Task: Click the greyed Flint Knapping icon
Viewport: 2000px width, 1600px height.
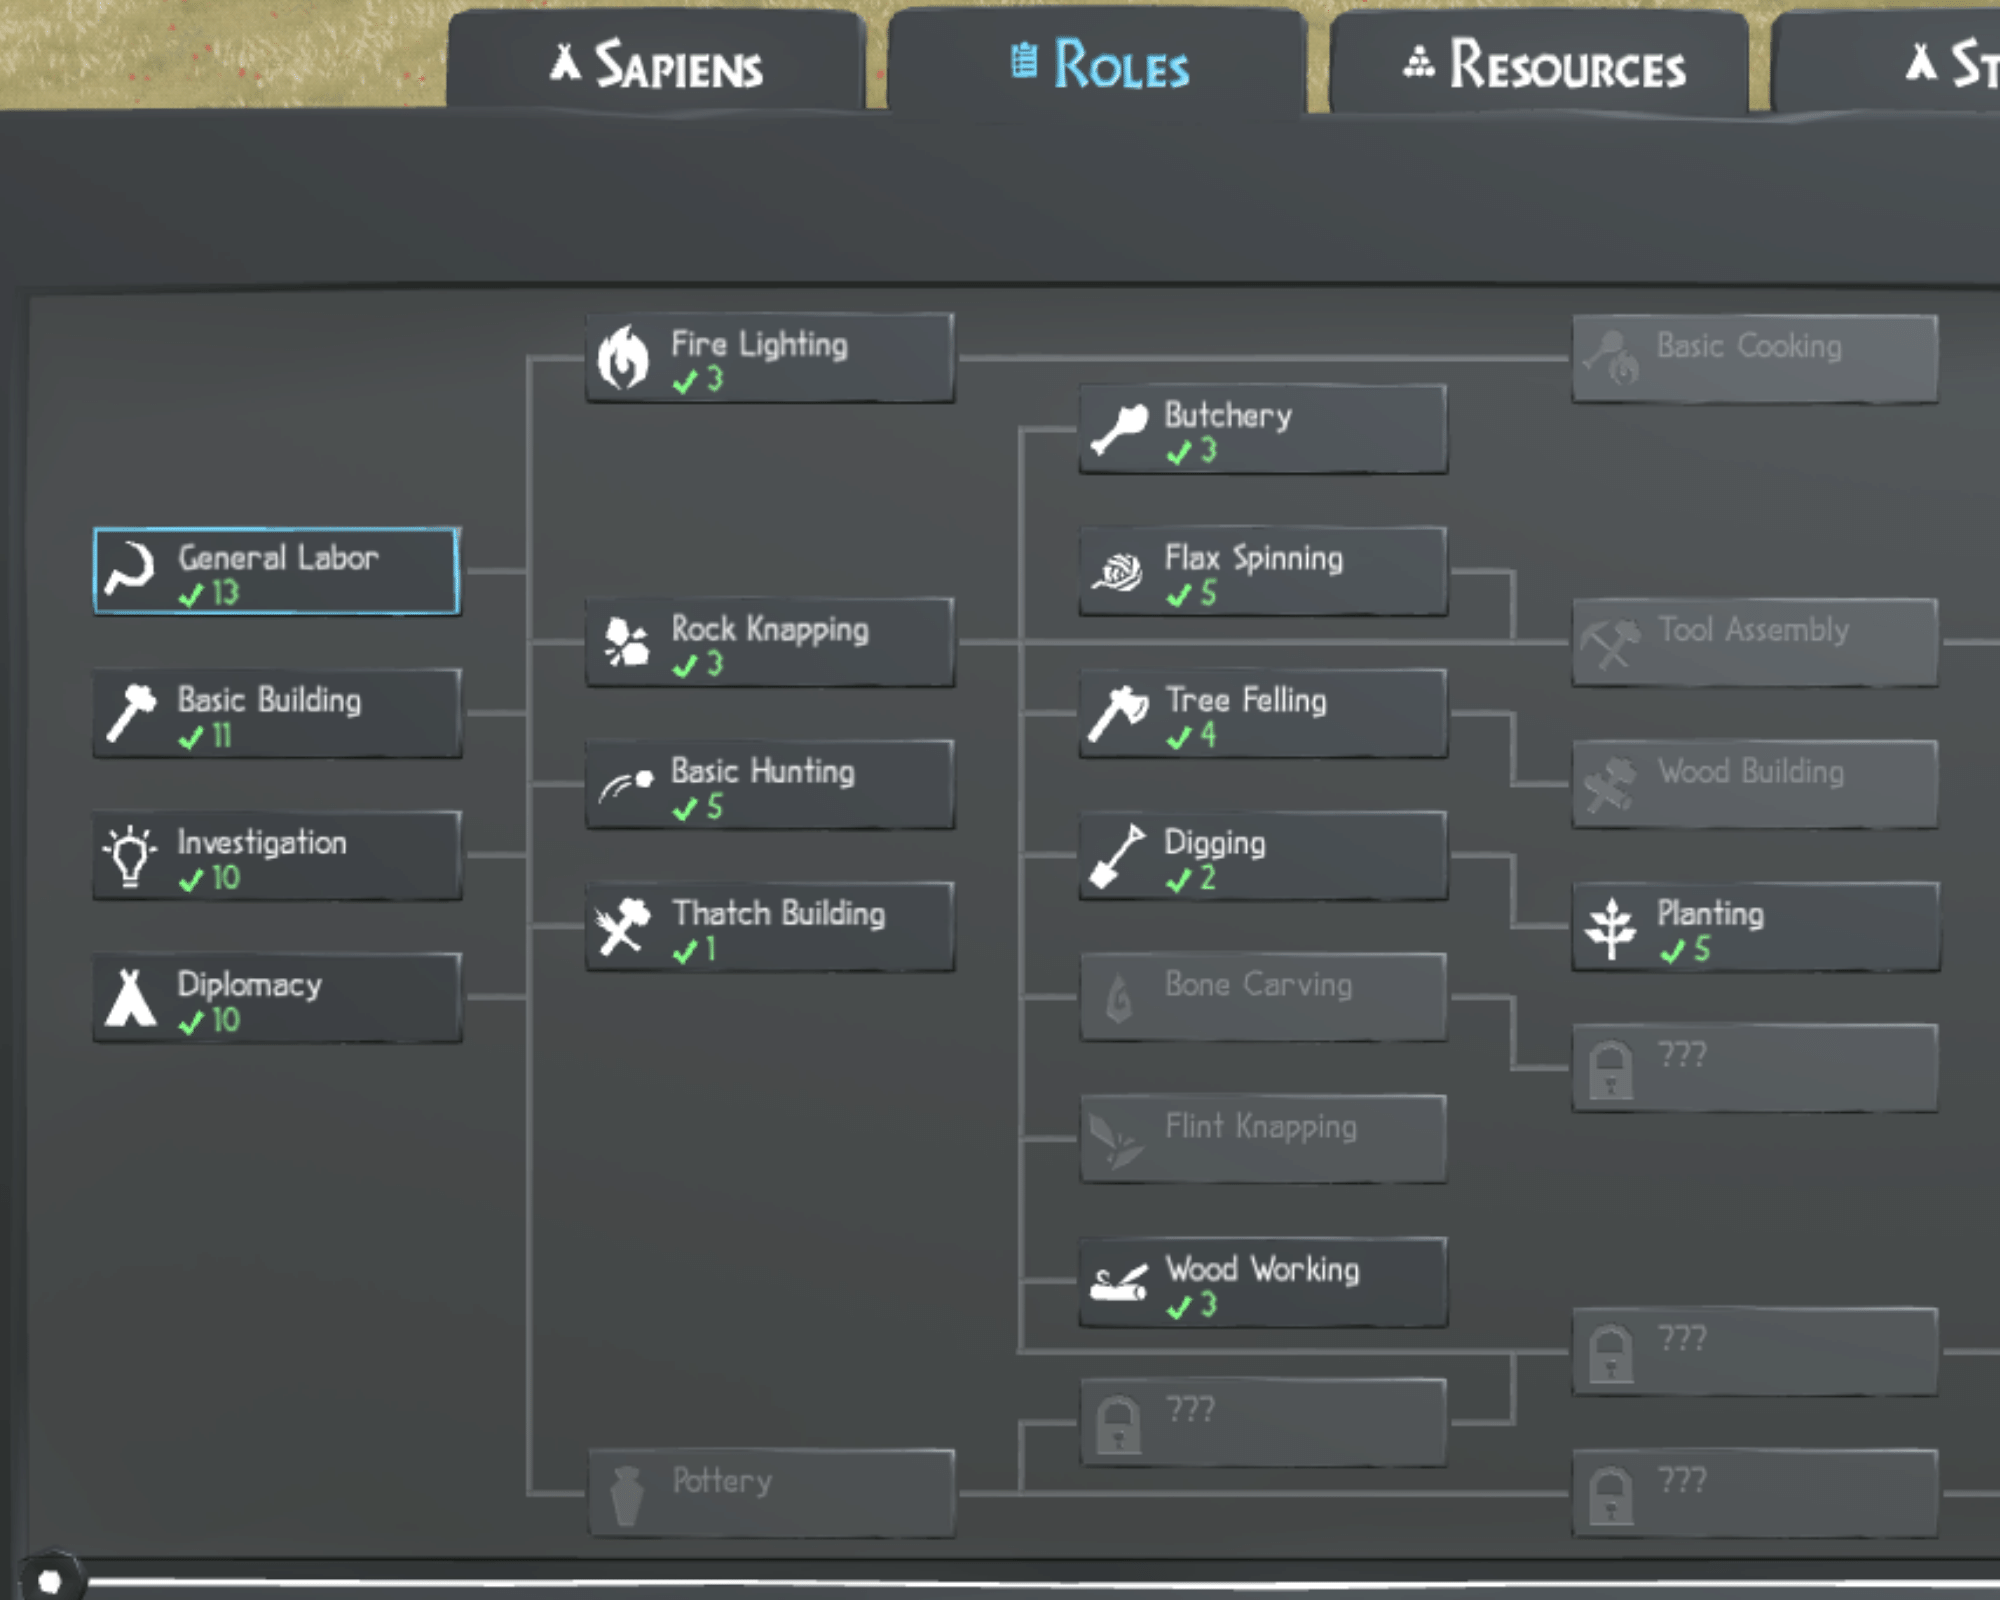Action: coord(1116,1141)
